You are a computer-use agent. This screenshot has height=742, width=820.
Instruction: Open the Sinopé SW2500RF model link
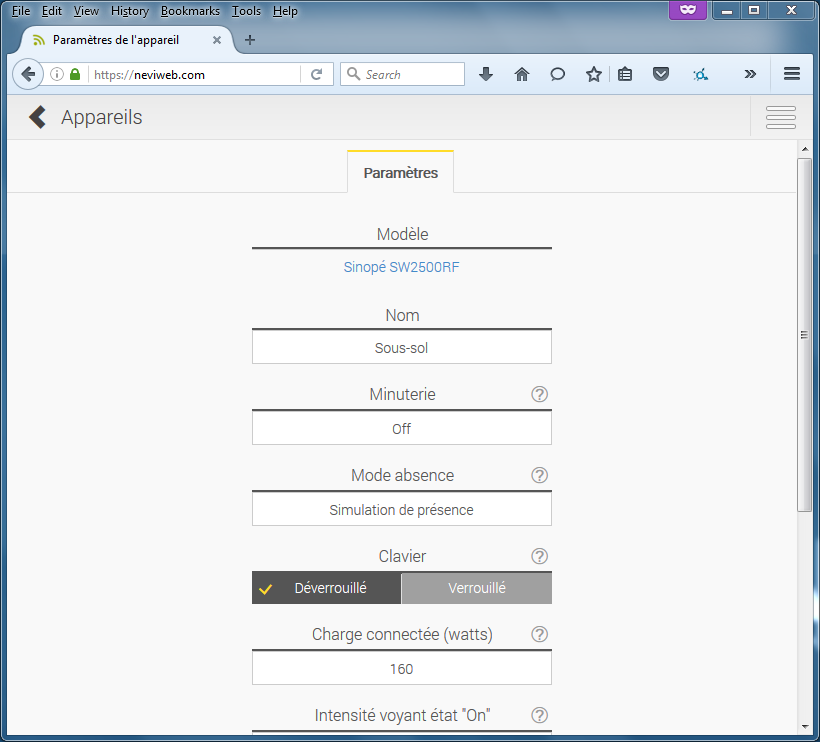(401, 268)
